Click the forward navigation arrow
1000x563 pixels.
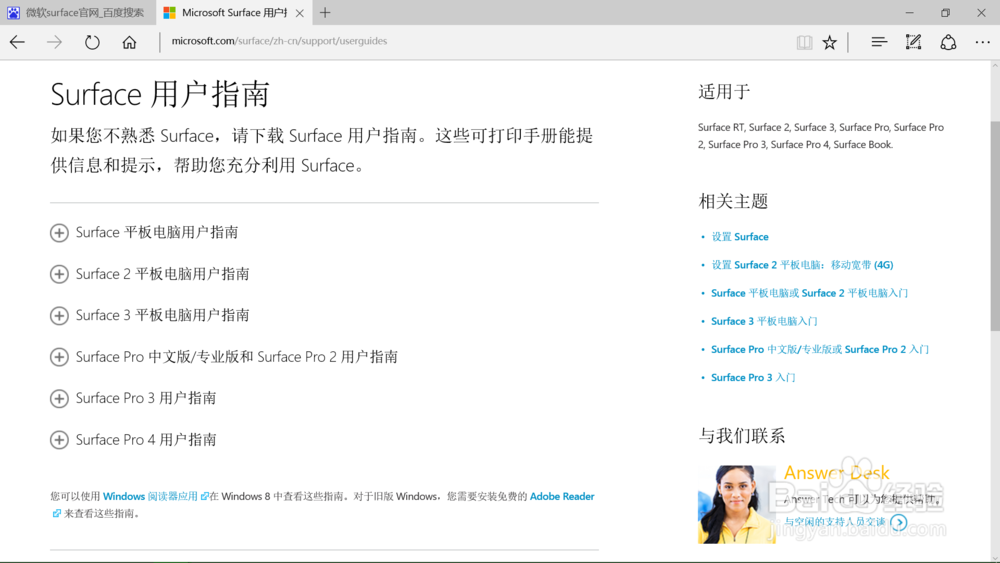(54, 42)
